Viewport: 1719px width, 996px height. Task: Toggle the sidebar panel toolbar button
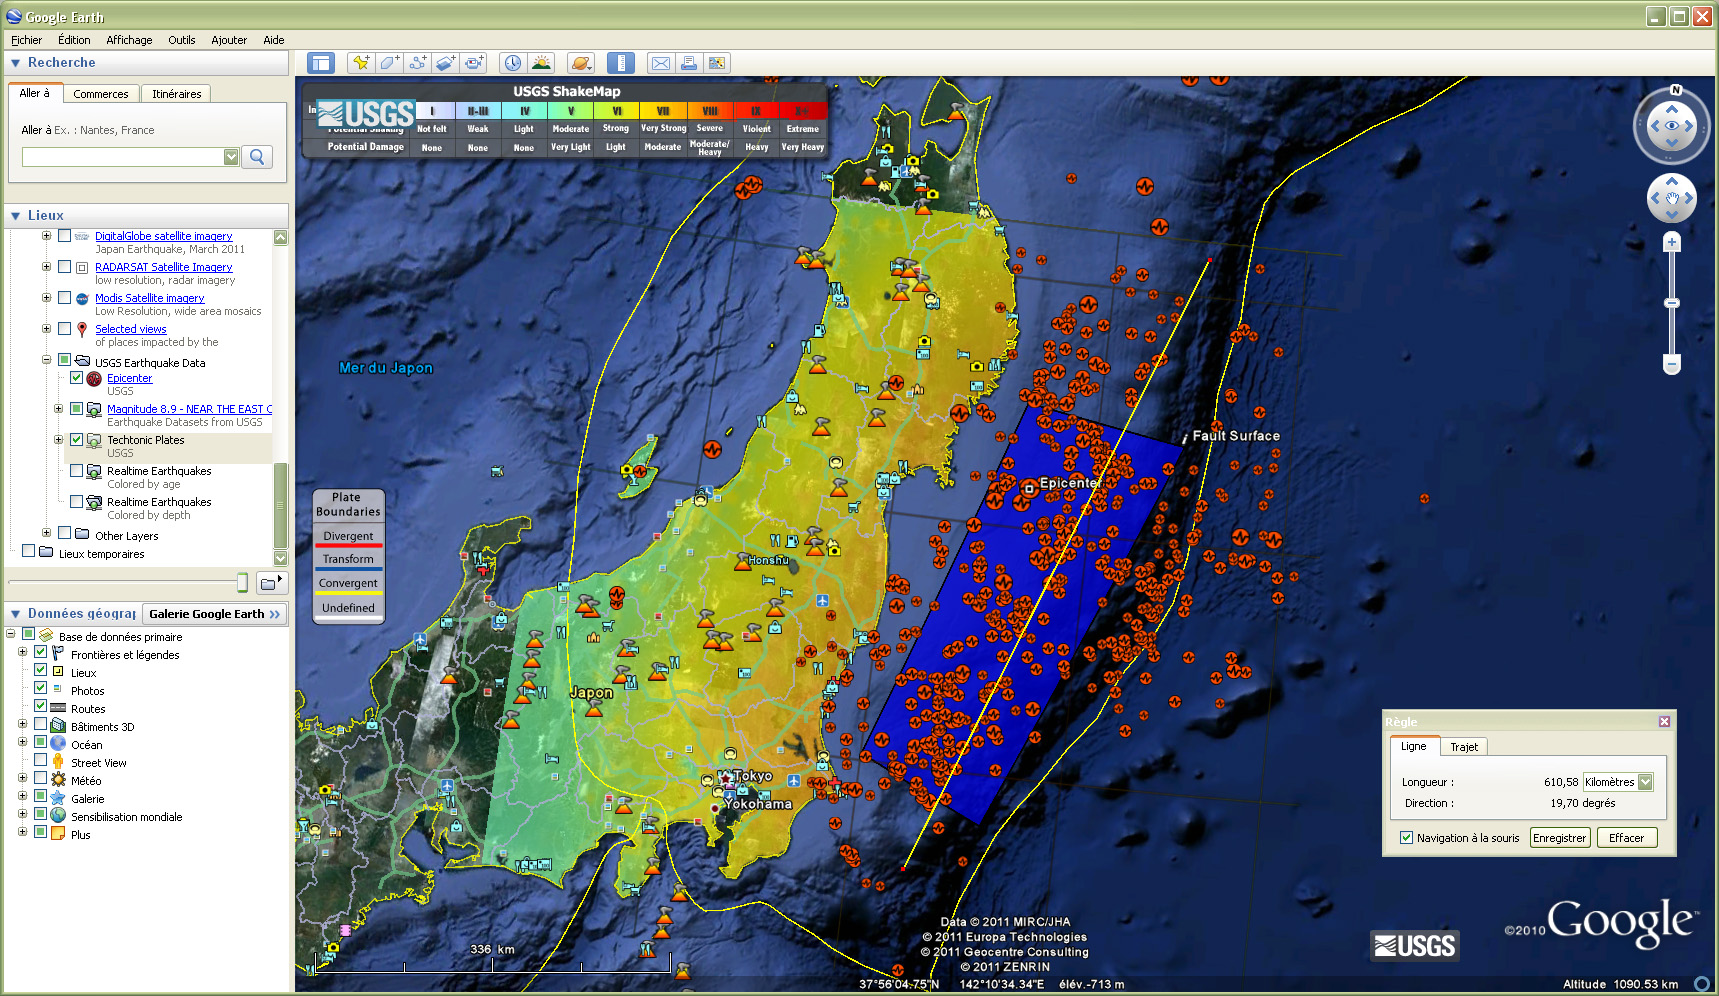pyautogui.click(x=321, y=63)
